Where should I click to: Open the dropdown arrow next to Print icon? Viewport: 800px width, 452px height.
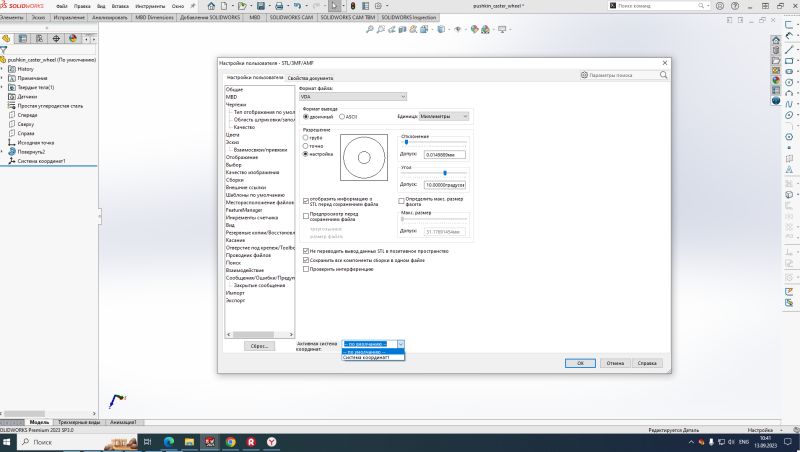[288, 6]
